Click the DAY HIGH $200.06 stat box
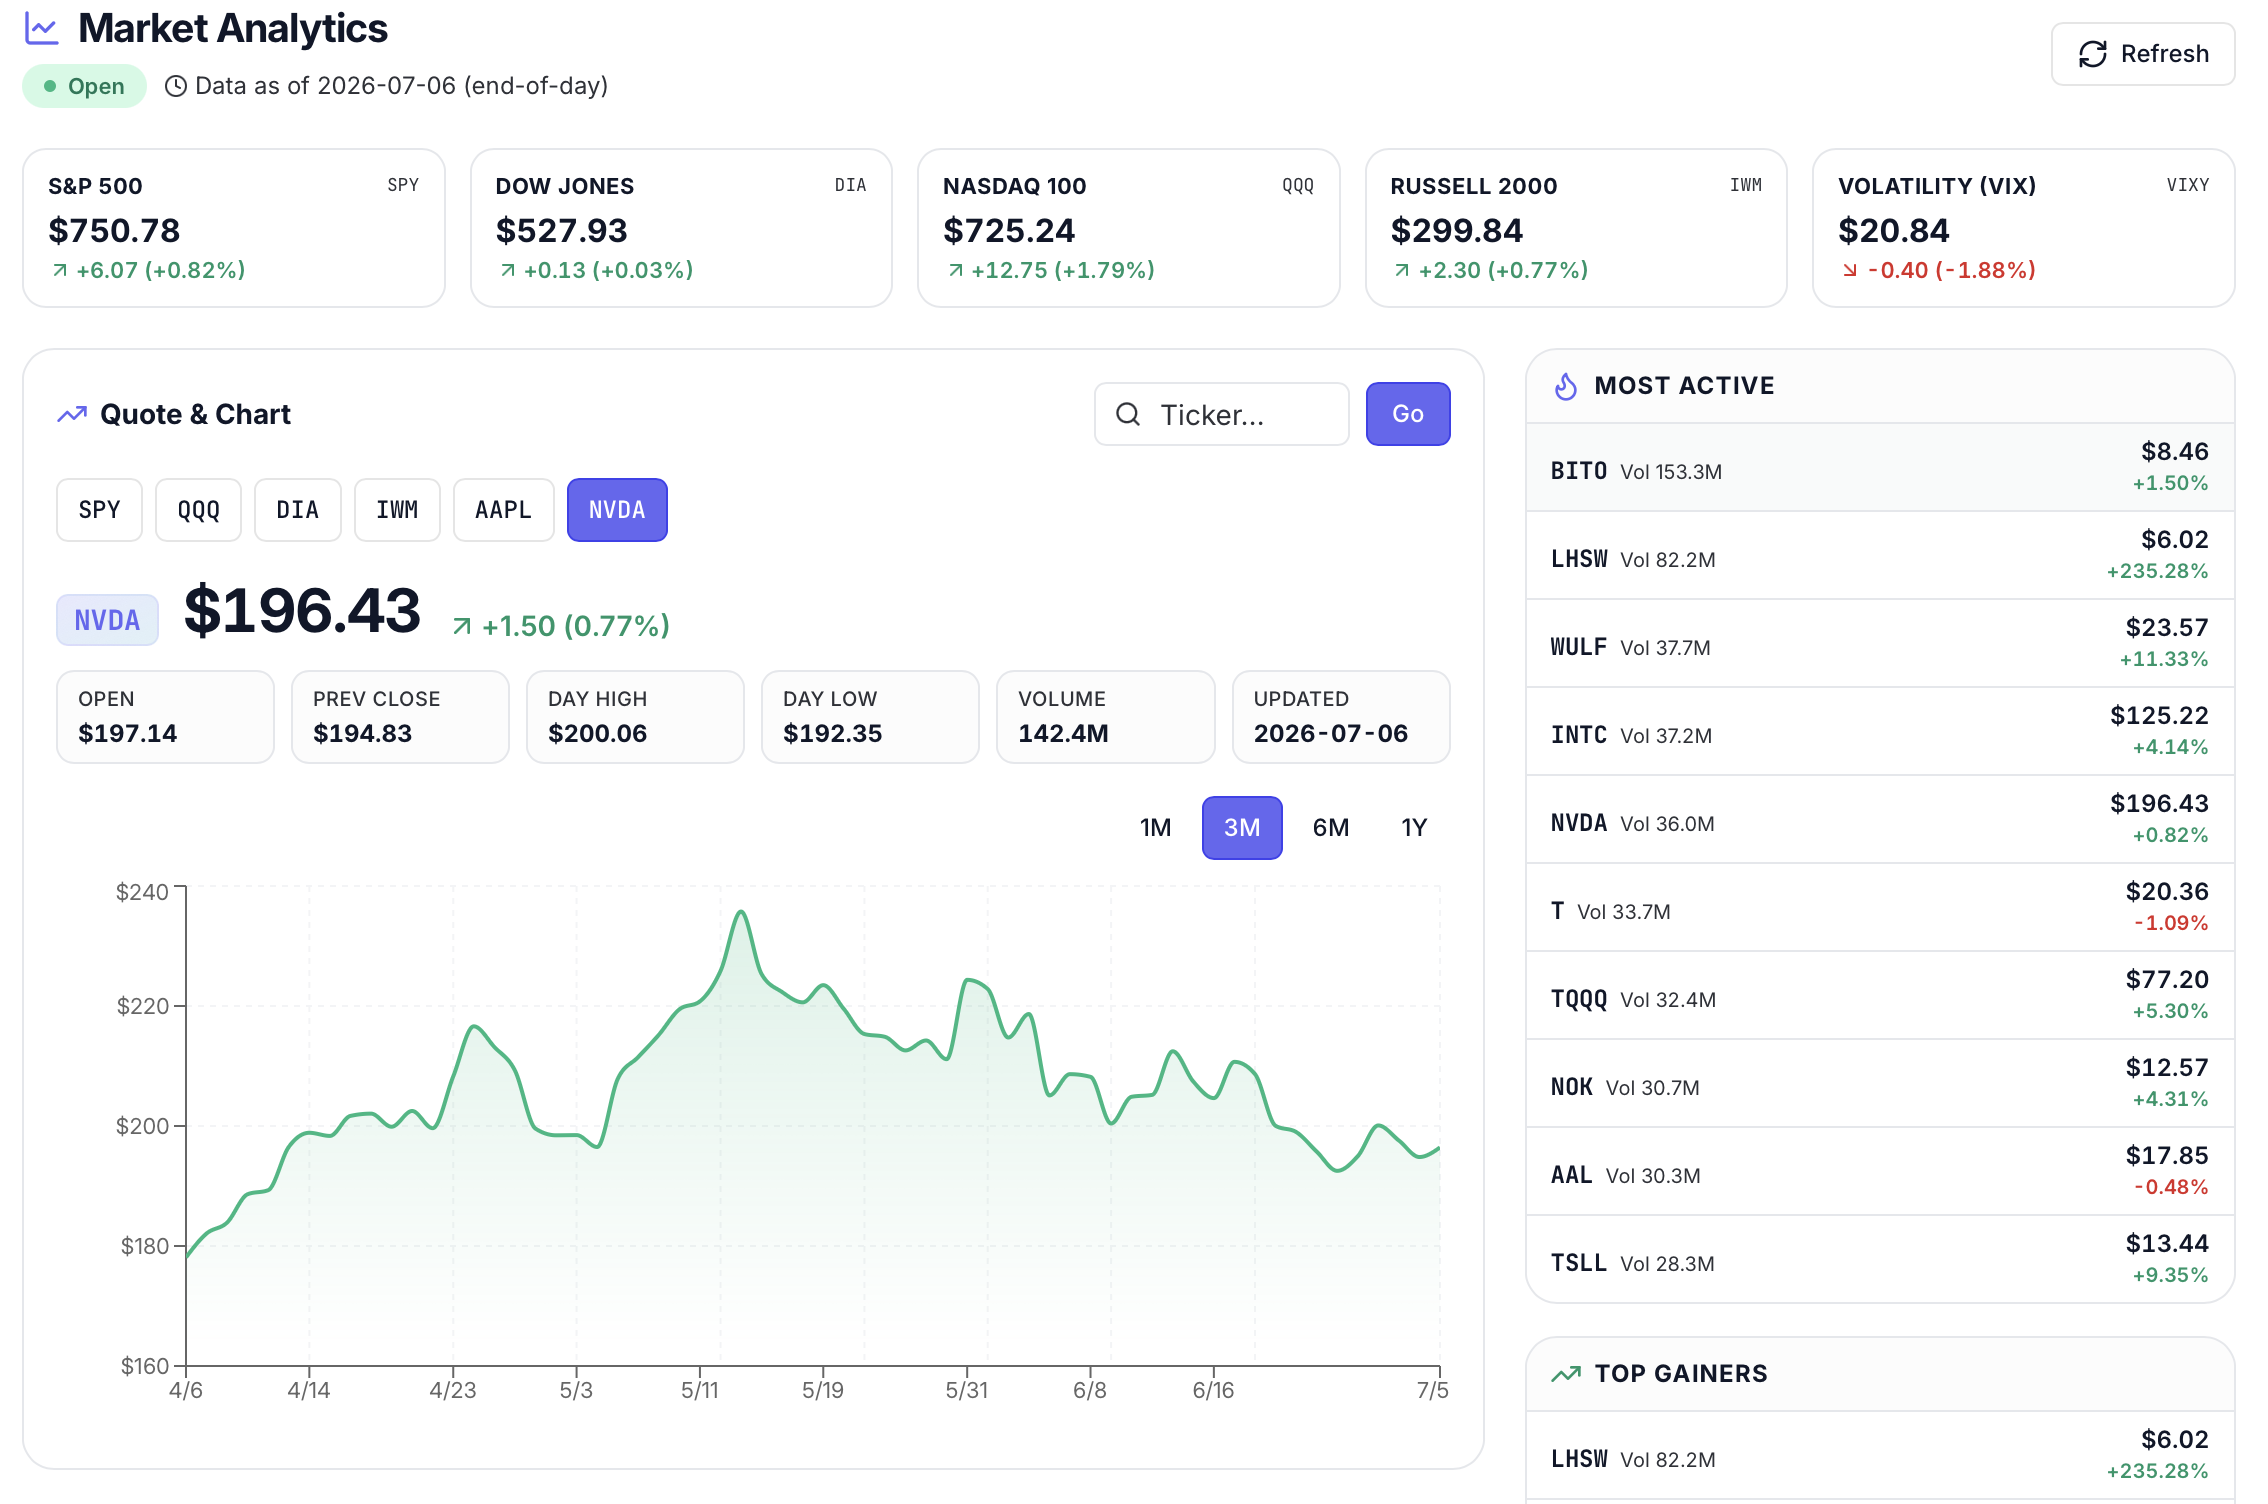 coord(635,717)
